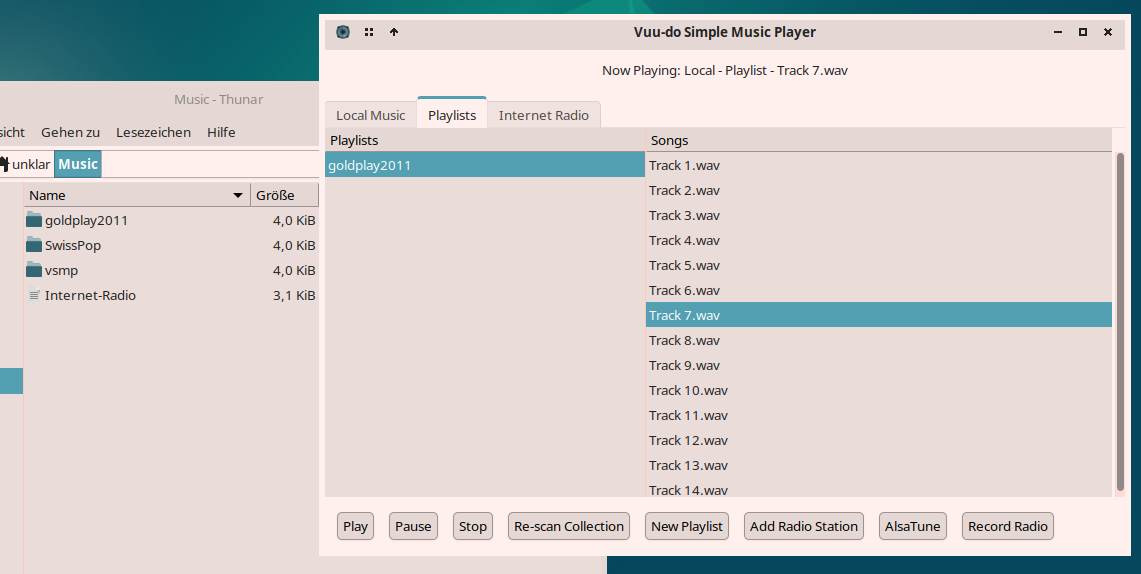The height and width of the screenshot is (574, 1141).
Task: Click the Songs column header
Action: (x=879, y=140)
